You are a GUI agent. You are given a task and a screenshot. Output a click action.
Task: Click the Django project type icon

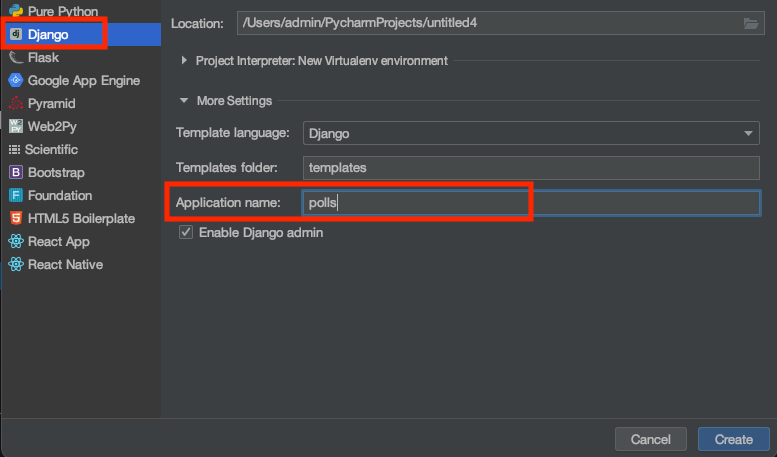tap(16, 34)
